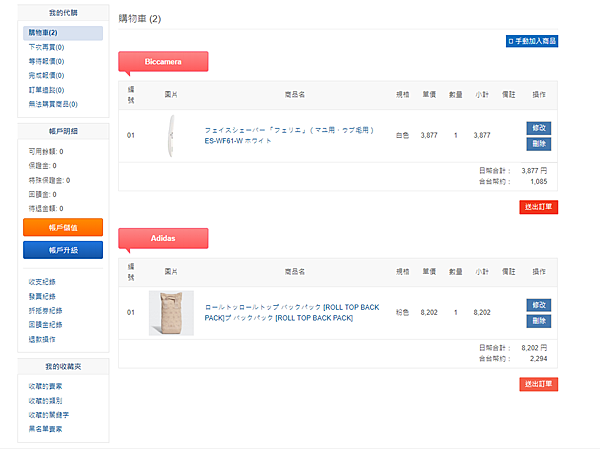Open the face shaver product thumbnail
This screenshot has height=449, width=600.
(x=171, y=135)
